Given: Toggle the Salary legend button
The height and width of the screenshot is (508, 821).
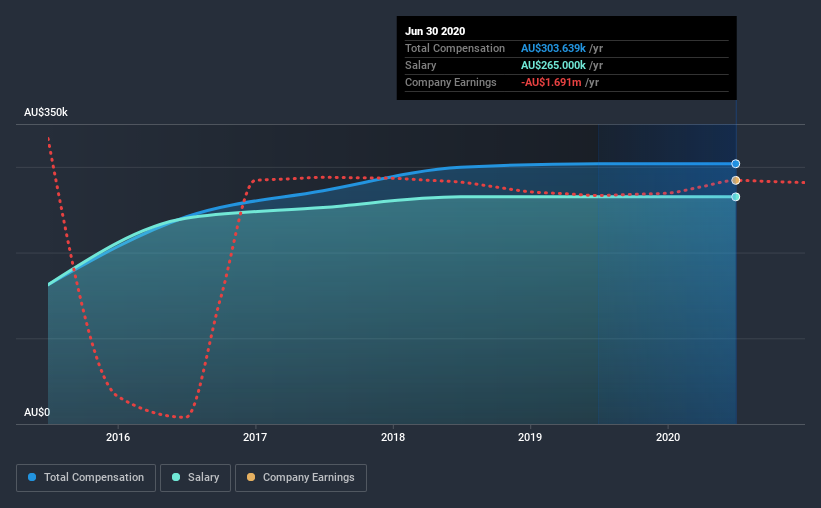Looking at the screenshot, I should click(x=195, y=478).
